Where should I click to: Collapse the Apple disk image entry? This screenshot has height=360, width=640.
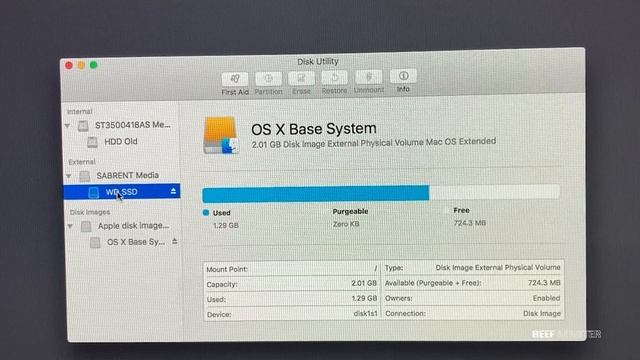pyautogui.click(x=70, y=226)
